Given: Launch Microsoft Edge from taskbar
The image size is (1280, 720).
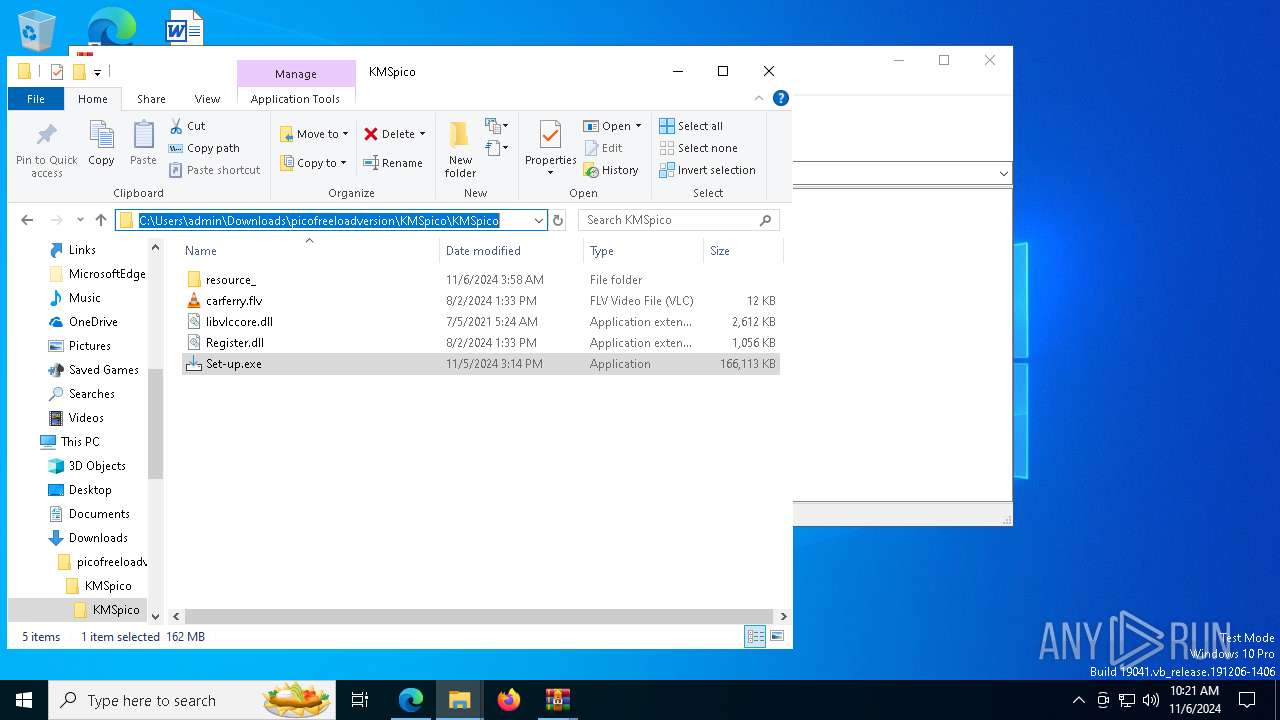Looking at the screenshot, I should (411, 700).
